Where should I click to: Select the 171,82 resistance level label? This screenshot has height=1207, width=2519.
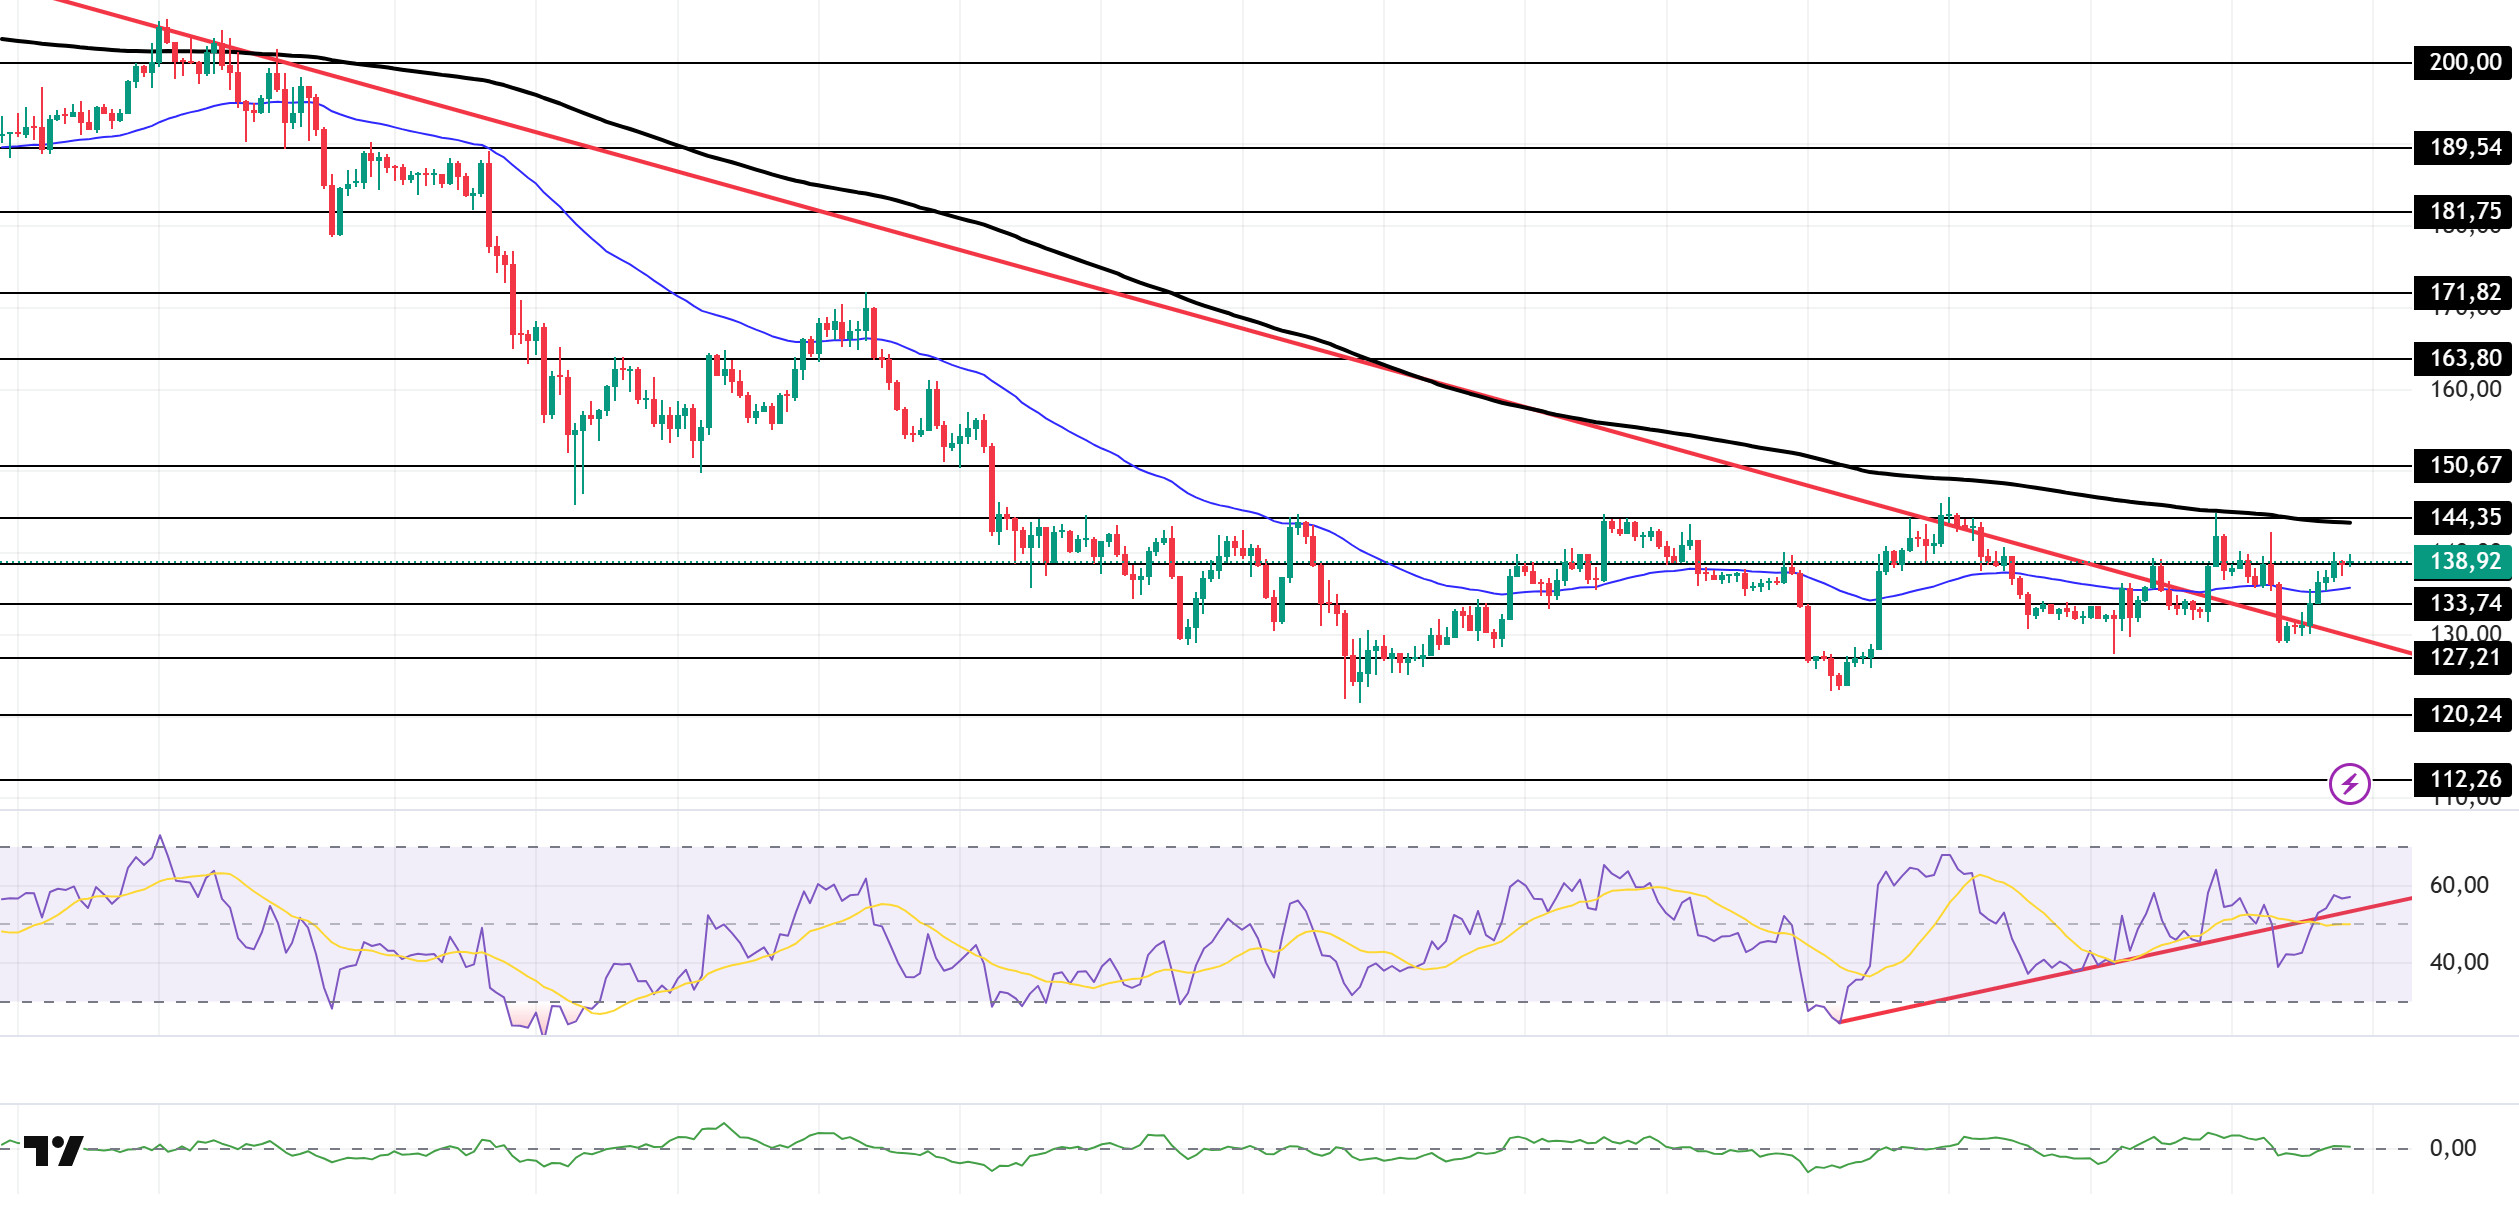2464,292
